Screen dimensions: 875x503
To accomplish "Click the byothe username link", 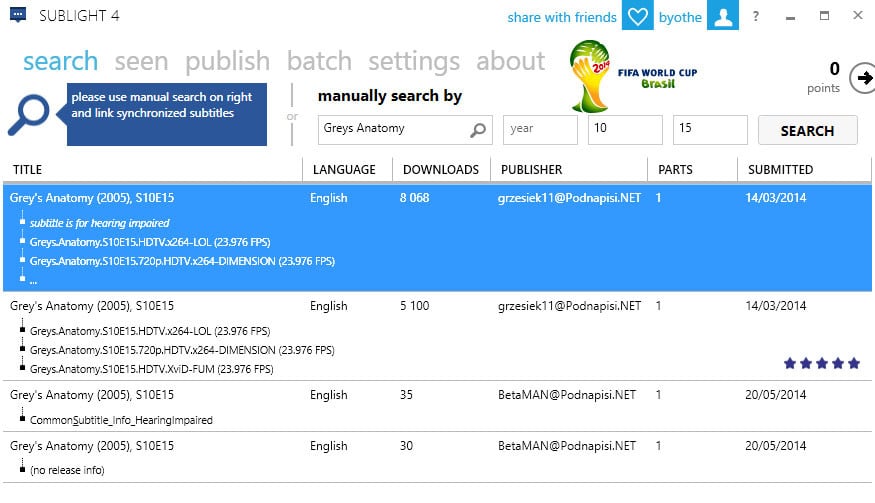I will click(x=680, y=17).
